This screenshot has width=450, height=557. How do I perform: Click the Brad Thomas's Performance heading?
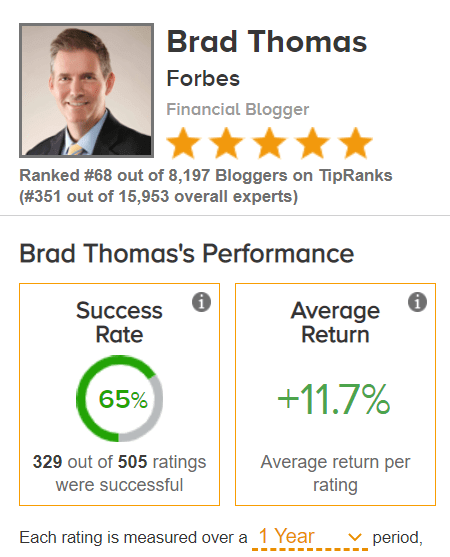(x=186, y=254)
